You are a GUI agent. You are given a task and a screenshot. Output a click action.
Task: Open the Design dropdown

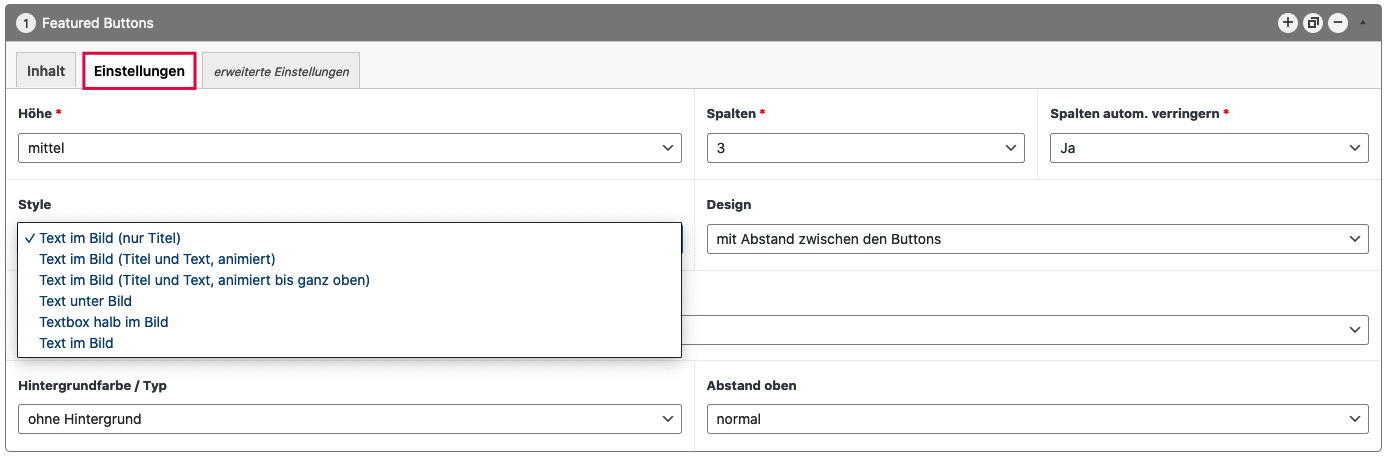[1037, 239]
